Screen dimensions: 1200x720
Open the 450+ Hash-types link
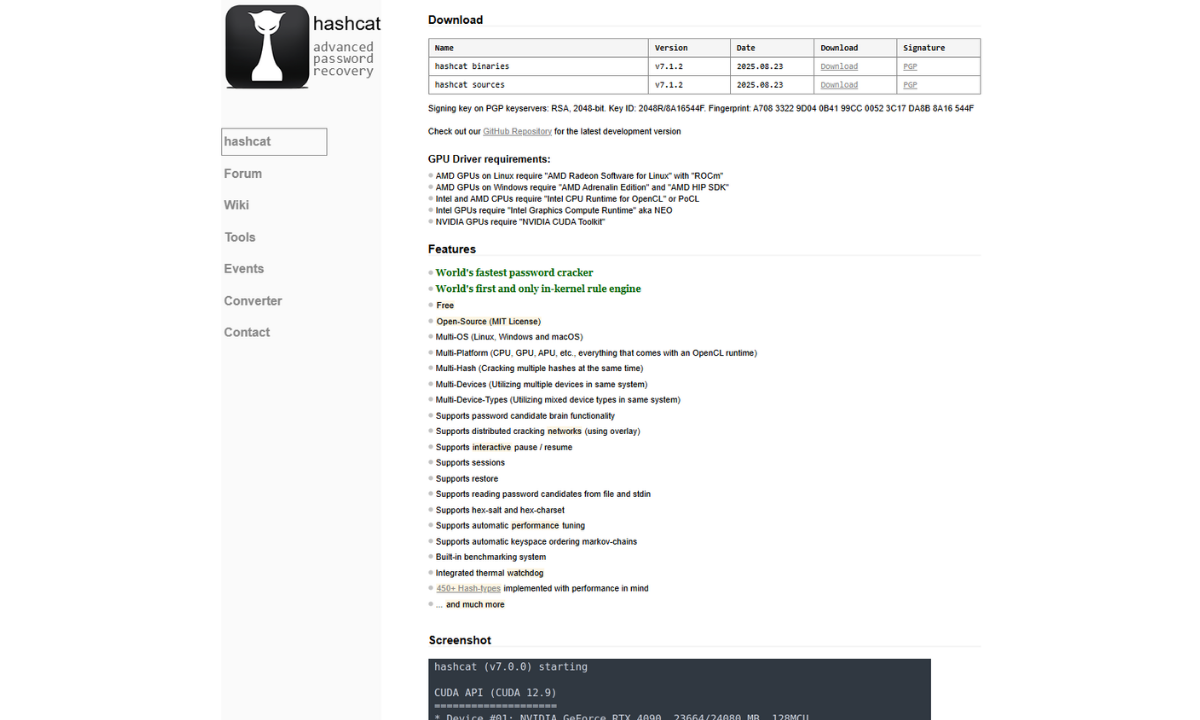468,589
